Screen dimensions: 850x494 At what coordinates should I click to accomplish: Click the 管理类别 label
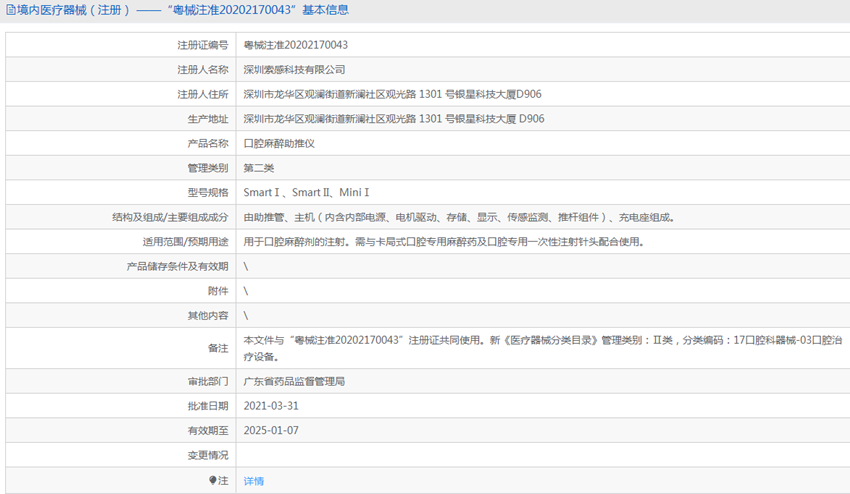(x=208, y=168)
